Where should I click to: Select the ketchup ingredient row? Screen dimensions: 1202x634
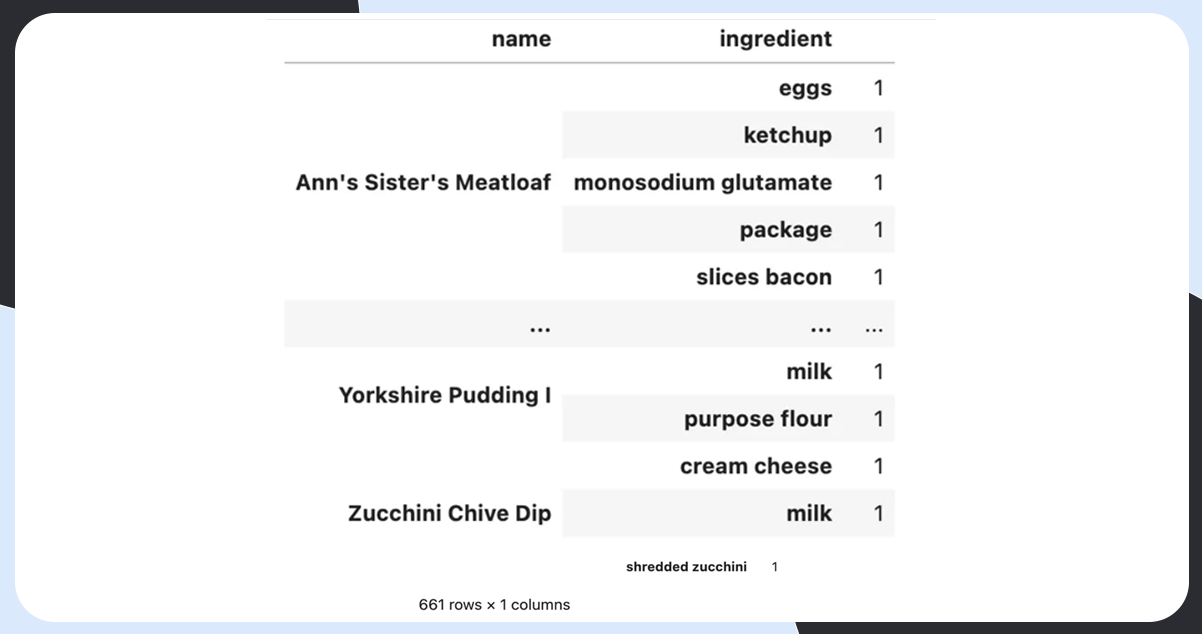(x=787, y=135)
